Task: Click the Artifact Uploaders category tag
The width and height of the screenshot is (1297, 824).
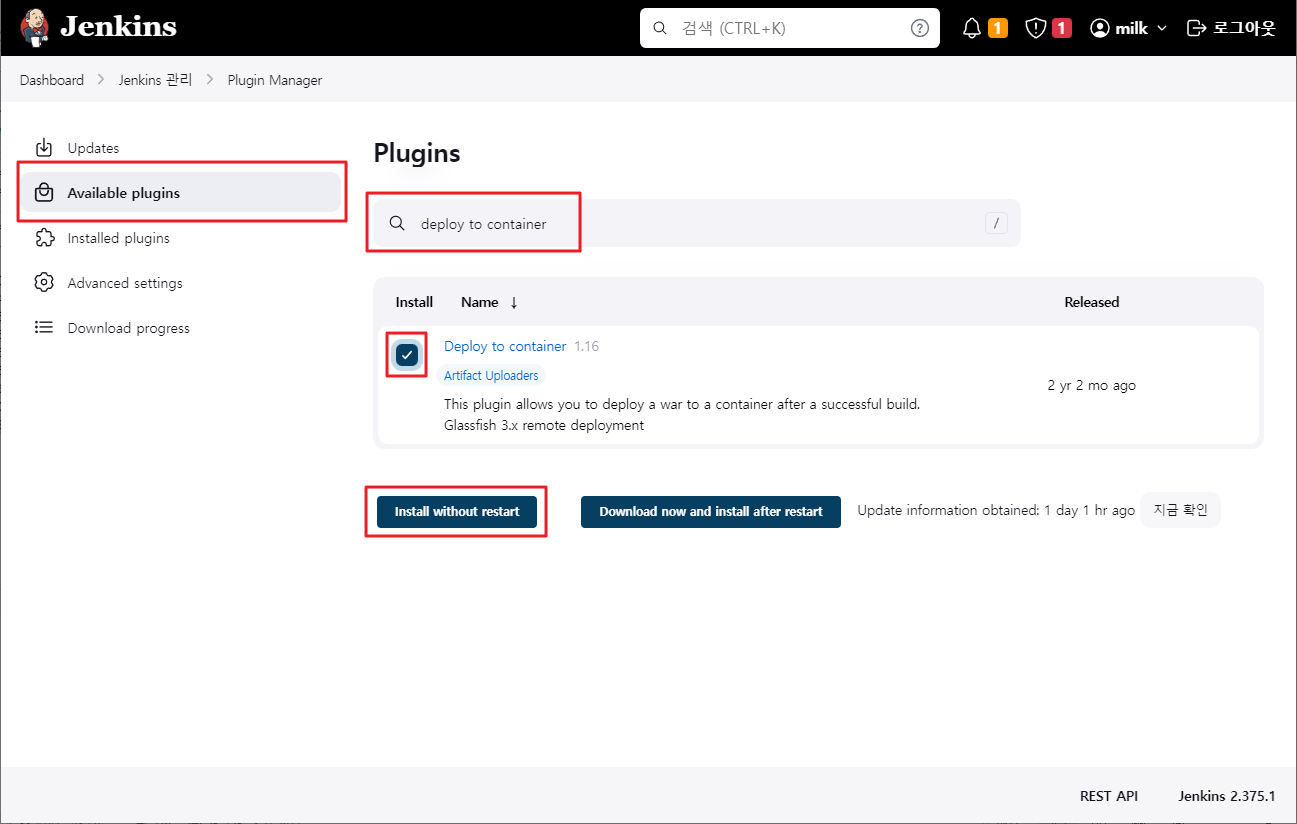Action: (x=491, y=376)
